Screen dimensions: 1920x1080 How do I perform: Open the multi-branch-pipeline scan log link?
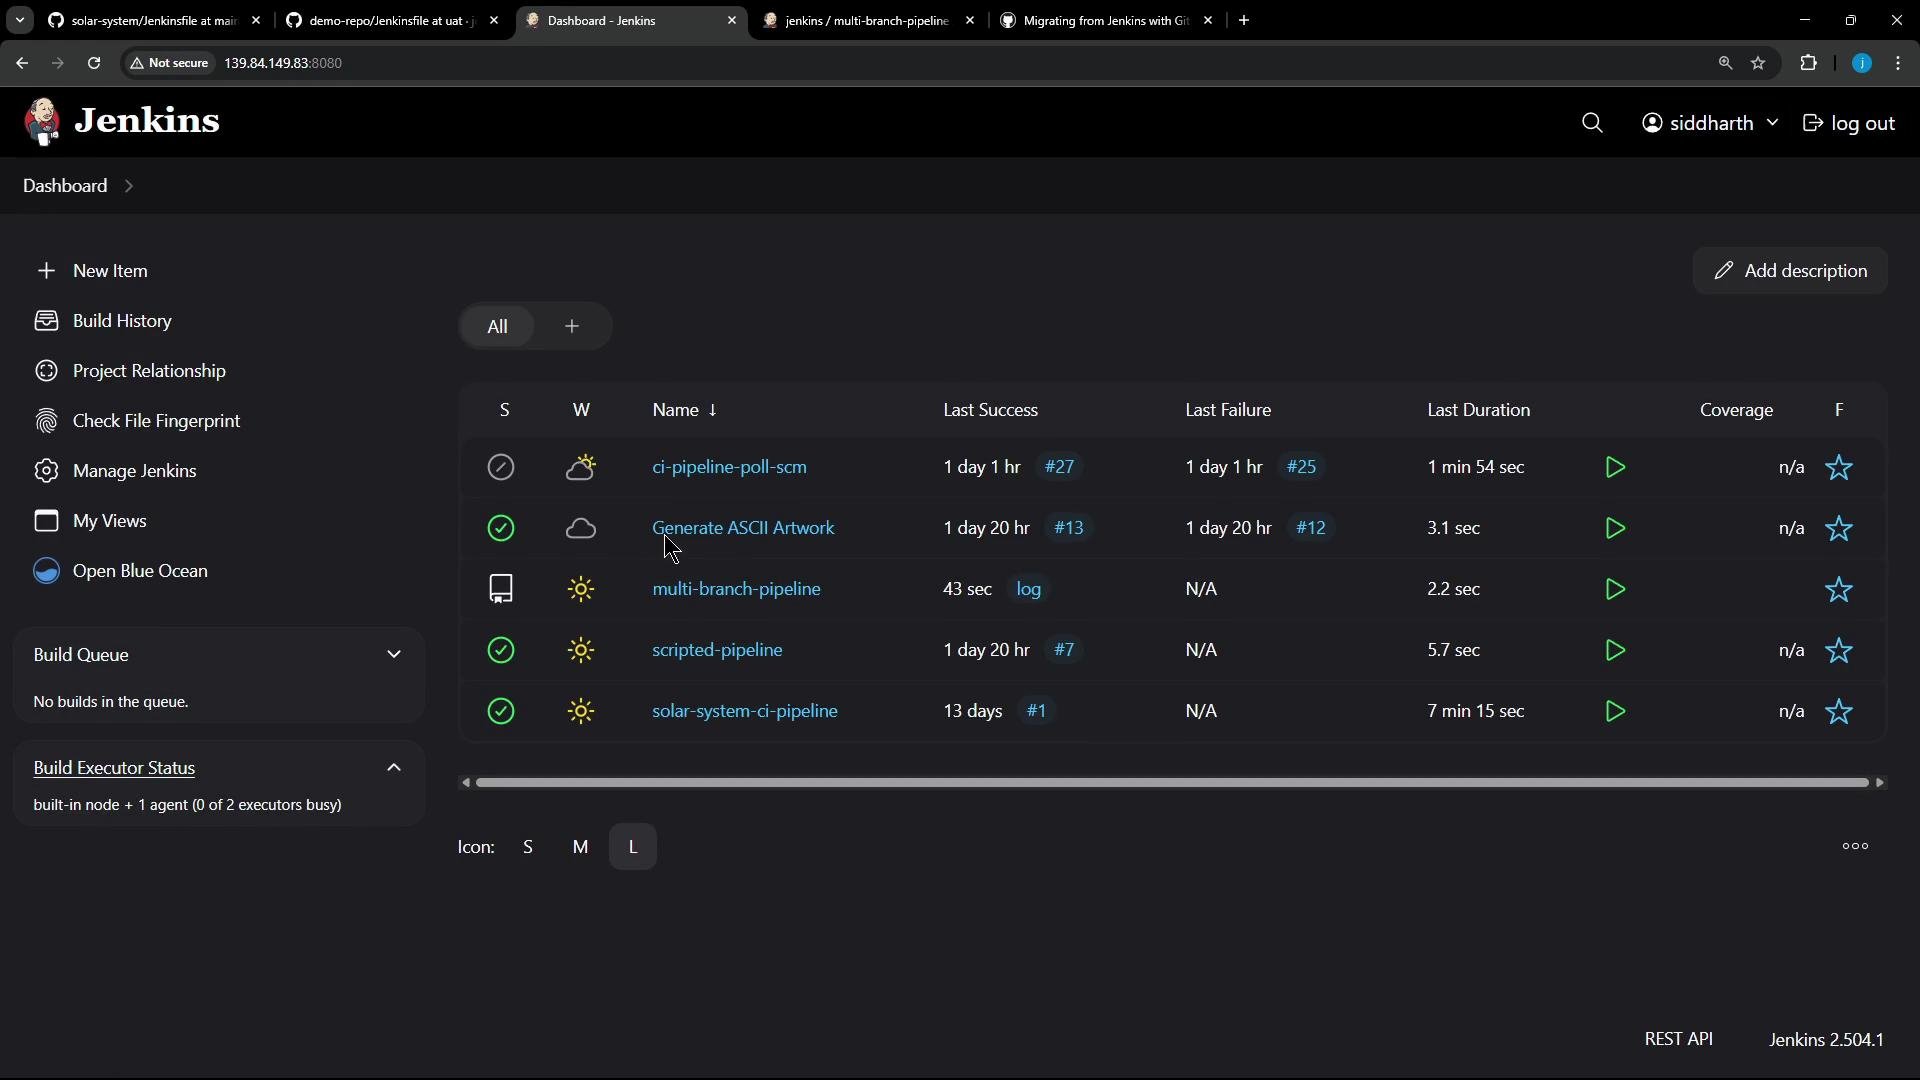coord(1029,589)
